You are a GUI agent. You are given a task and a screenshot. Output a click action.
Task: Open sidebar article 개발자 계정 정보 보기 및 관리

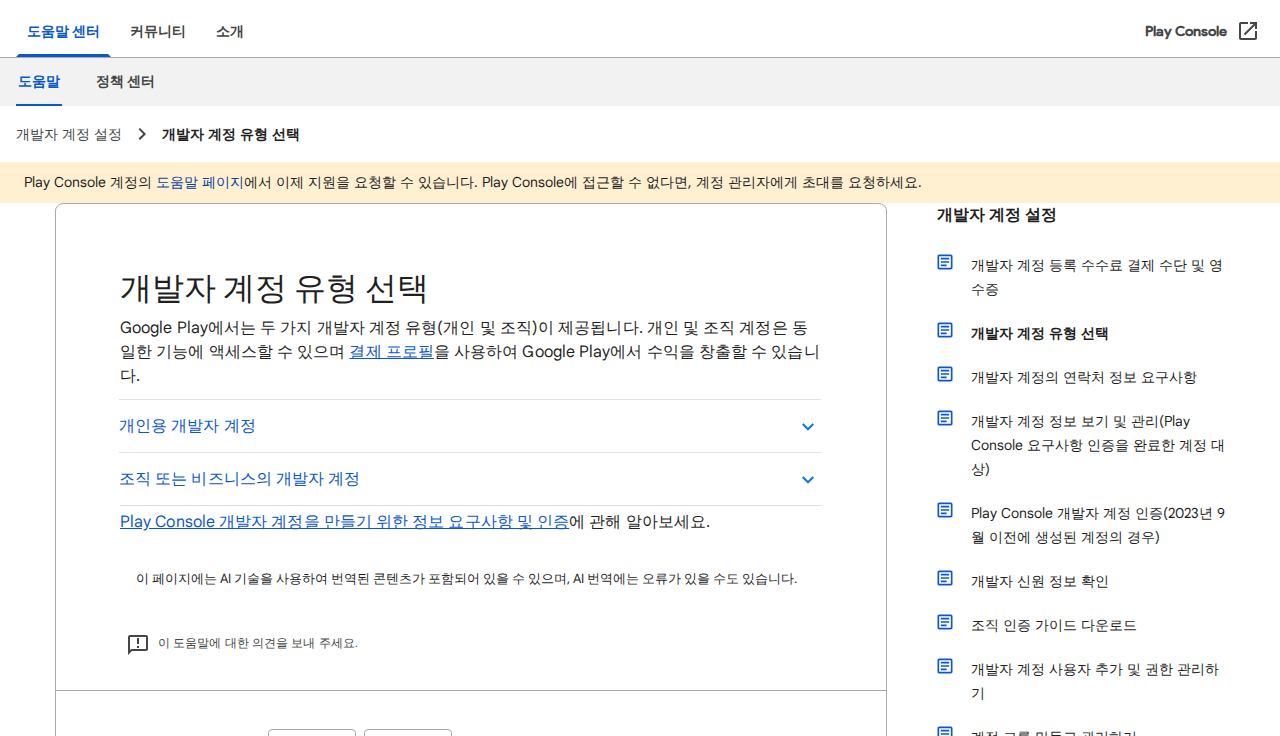click(1098, 445)
